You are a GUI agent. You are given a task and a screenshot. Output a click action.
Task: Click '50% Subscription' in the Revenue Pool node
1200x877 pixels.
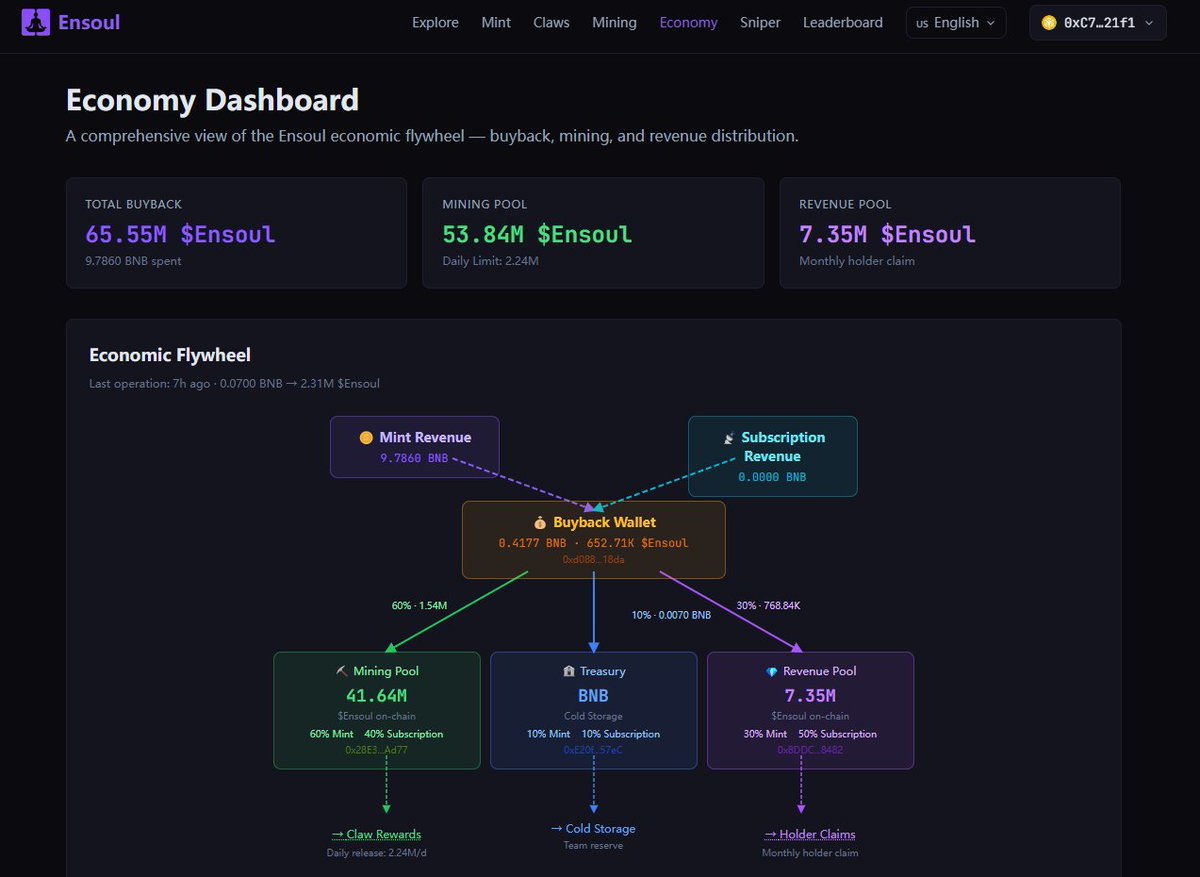point(838,734)
